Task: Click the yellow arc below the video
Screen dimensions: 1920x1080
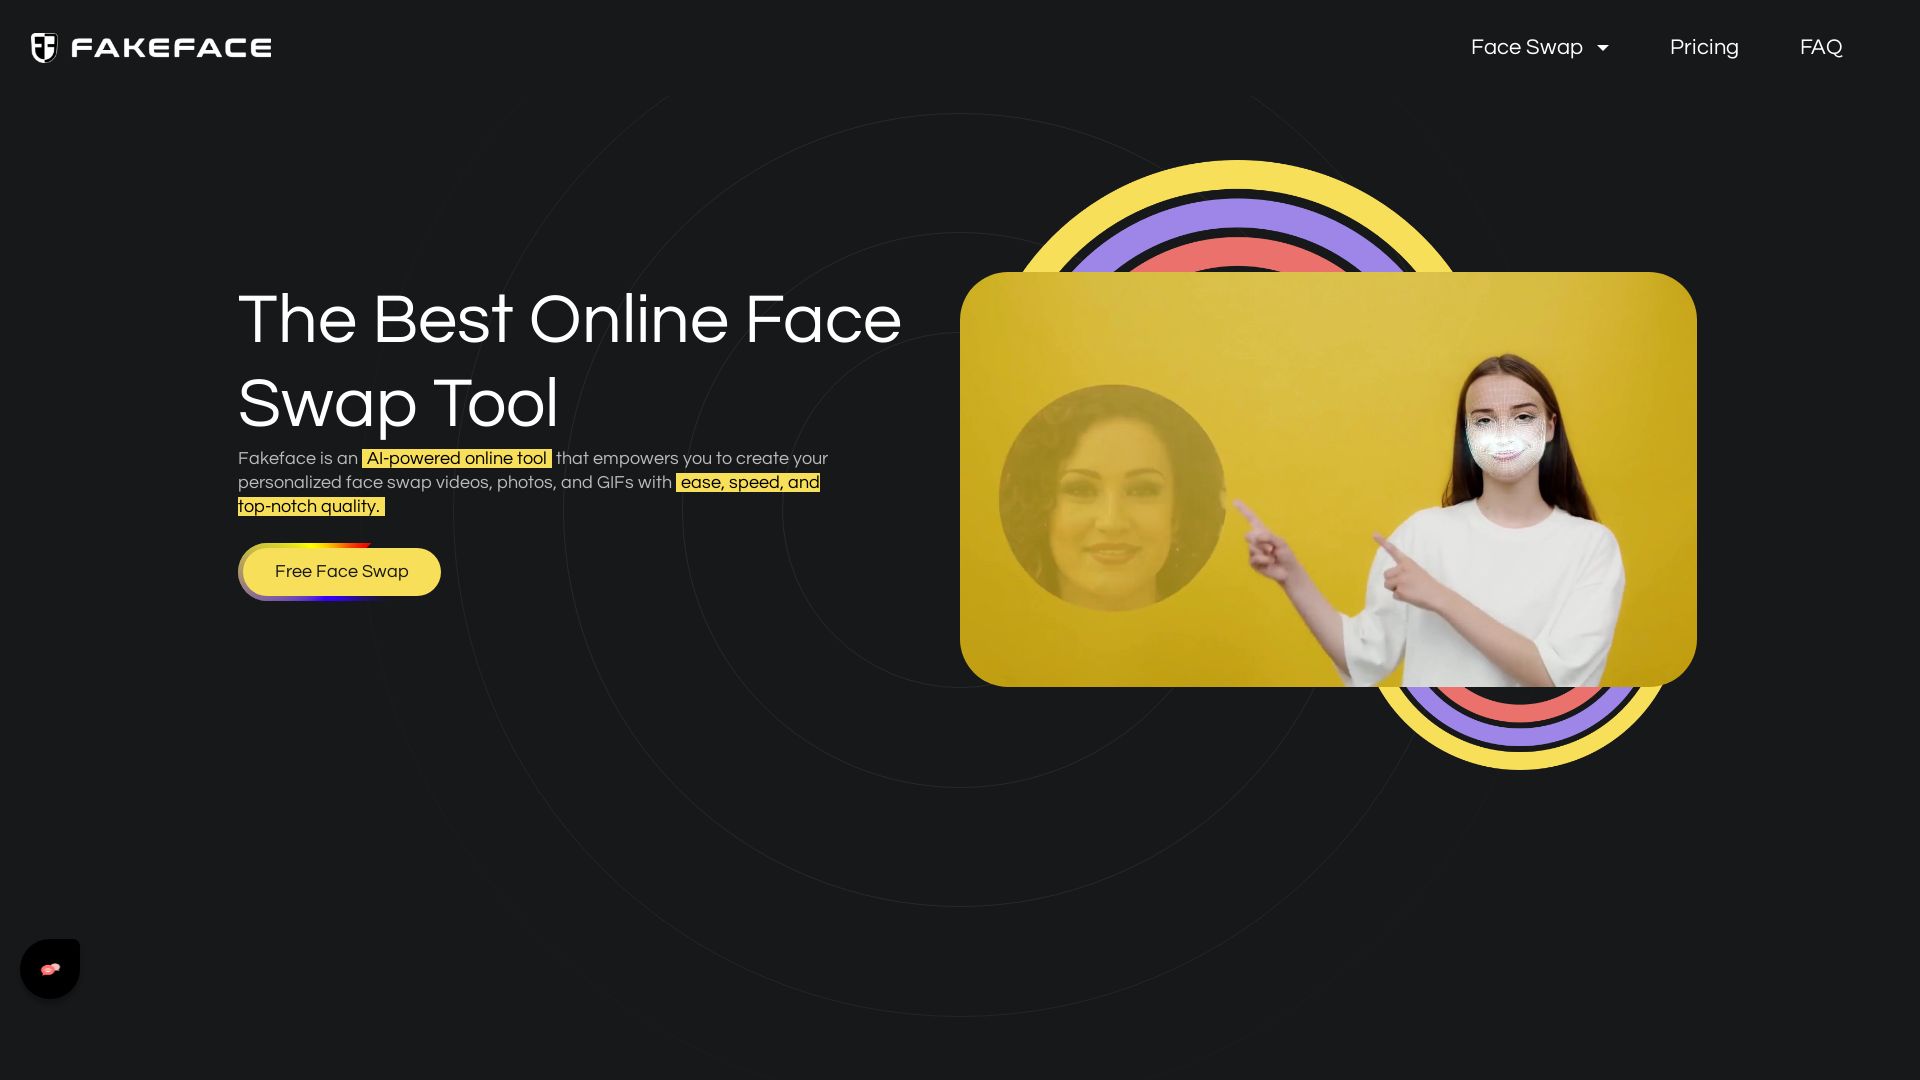Action: [x=1520, y=758]
